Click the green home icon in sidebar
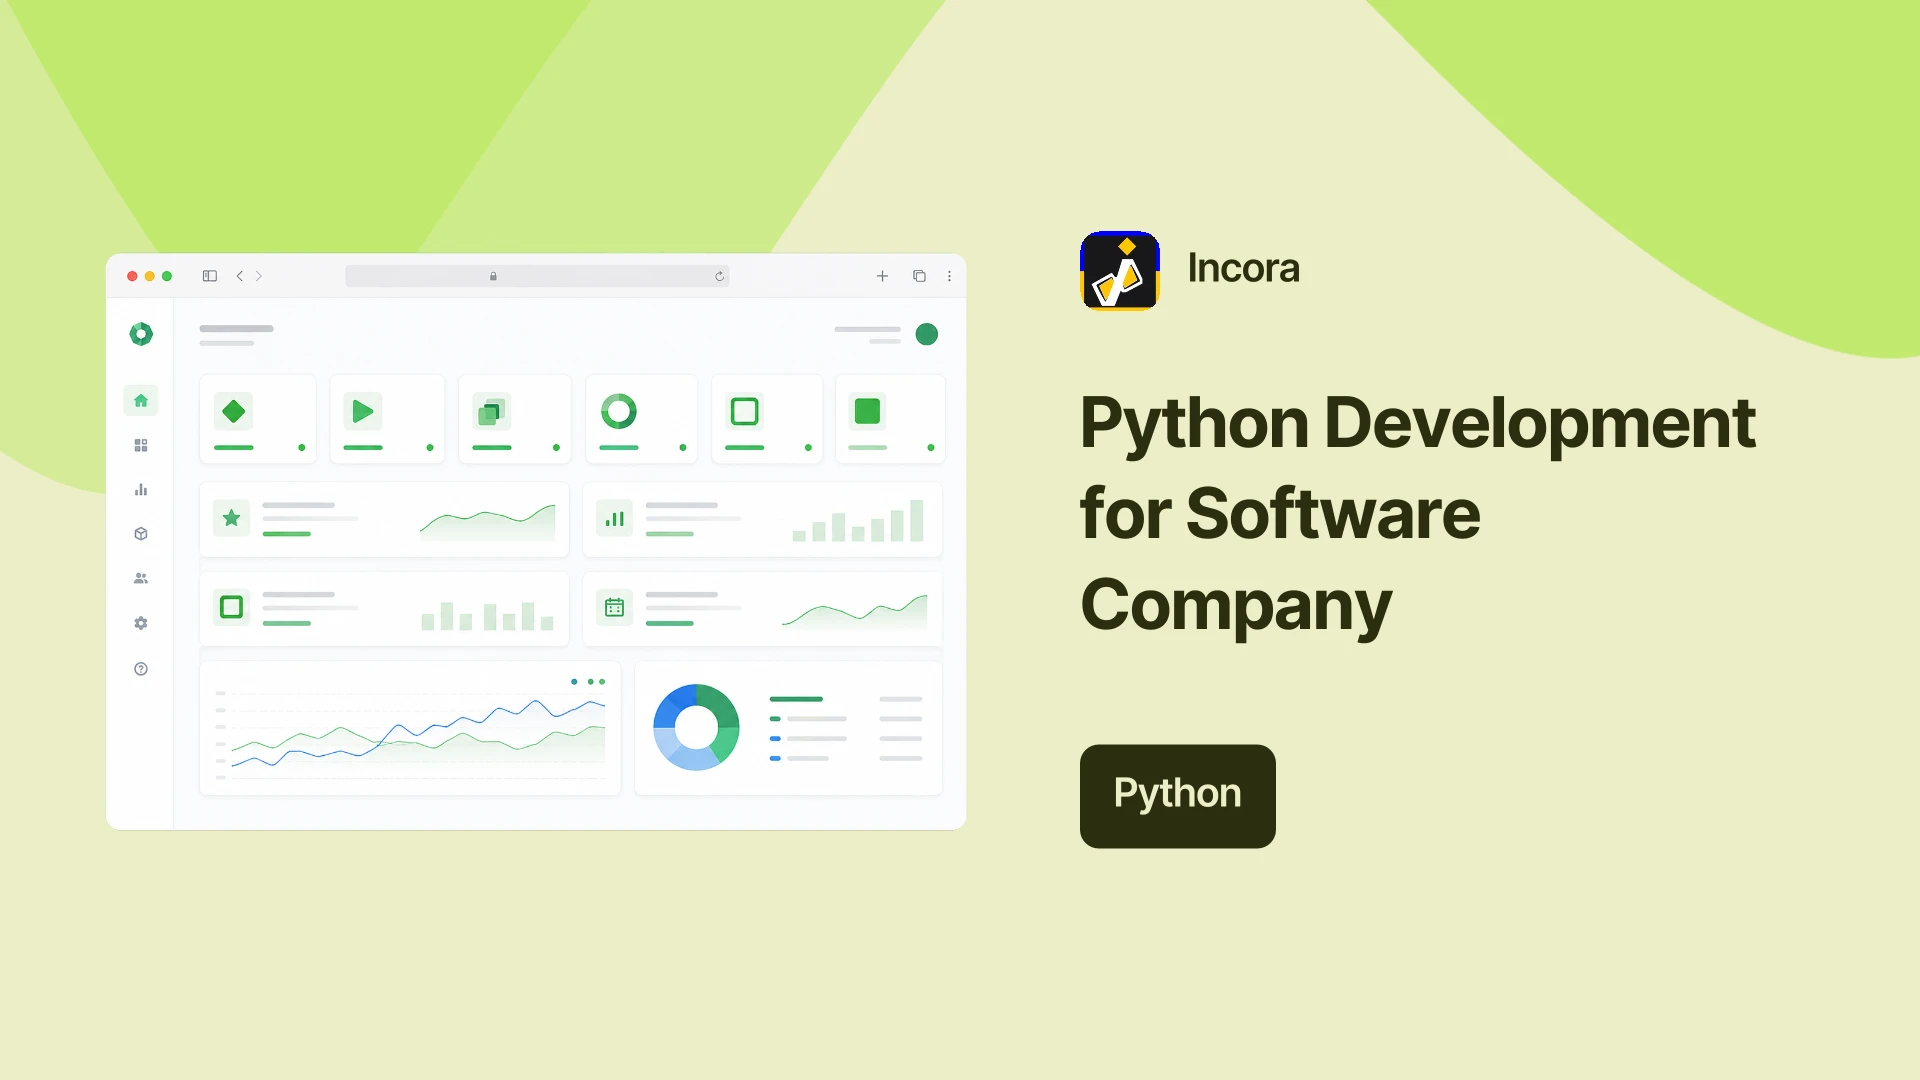This screenshot has width=1920, height=1080. [x=141, y=401]
